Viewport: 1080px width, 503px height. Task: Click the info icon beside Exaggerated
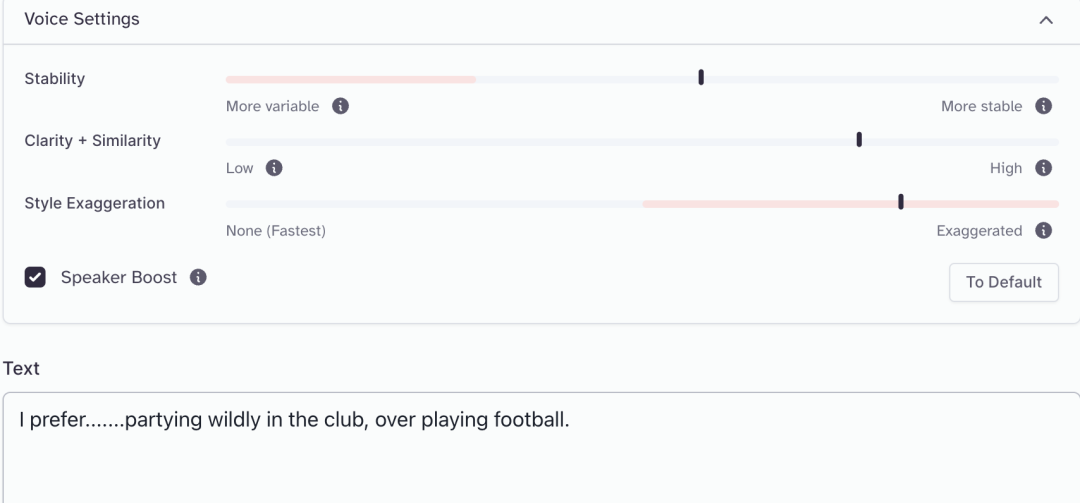pyautogui.click(x=1043, y=230)
